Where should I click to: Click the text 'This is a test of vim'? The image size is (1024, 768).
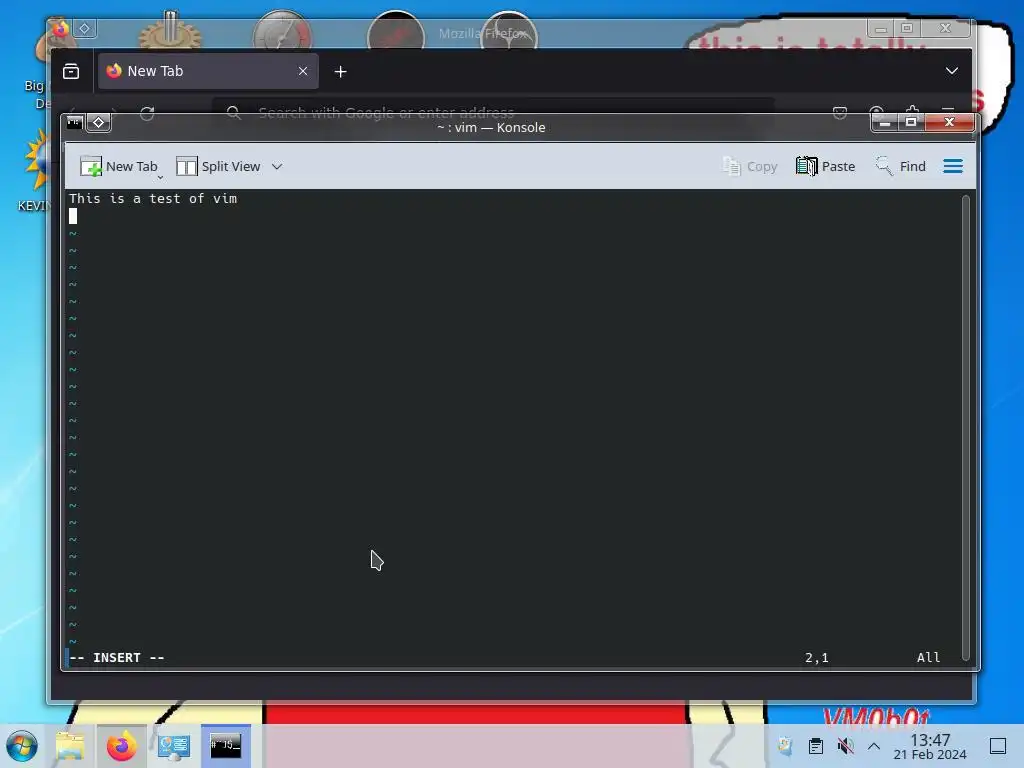[153, 199]
